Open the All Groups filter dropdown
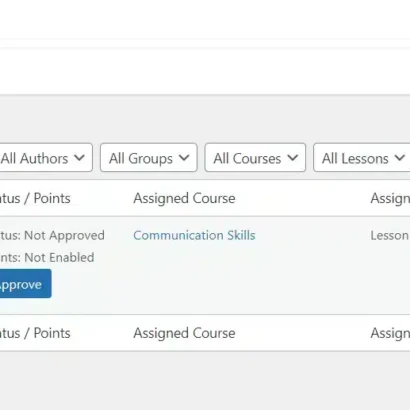Viewport: 410px width, 410px height. 149,158
